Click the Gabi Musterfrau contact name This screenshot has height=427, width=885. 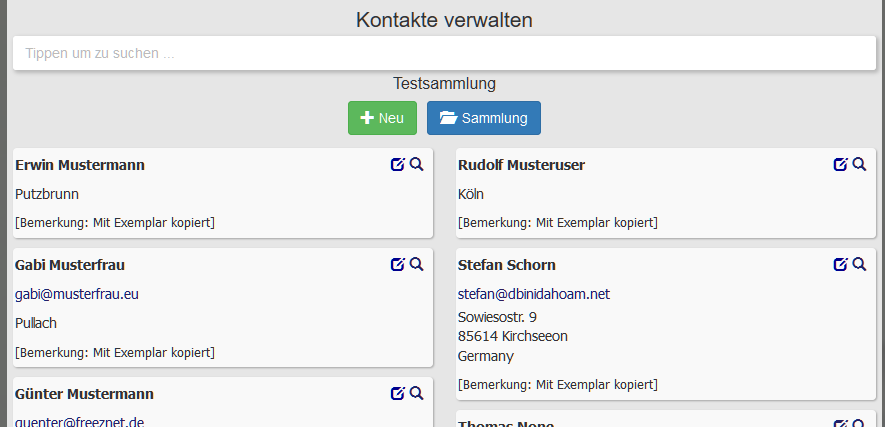pyautogui.click(x=70, y=265)
